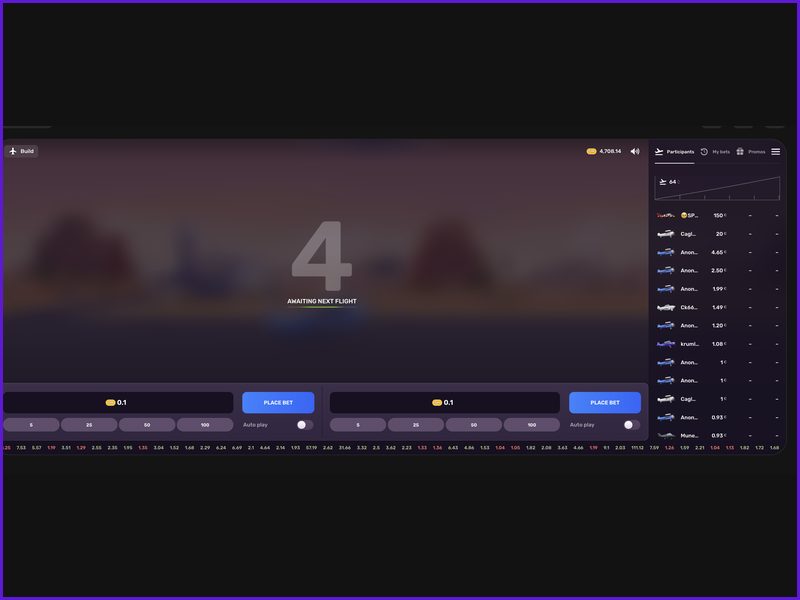This screenshot has height=600, width=800.
Task: Click the coin icon showing the 4,708.14 balance
Action: (x=591, y=151)
